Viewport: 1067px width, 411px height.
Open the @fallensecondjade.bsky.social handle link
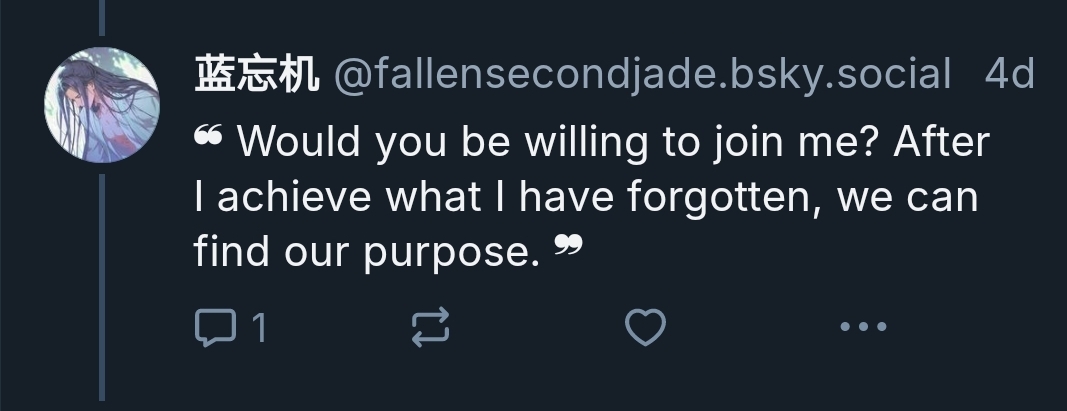pos(640,75)
